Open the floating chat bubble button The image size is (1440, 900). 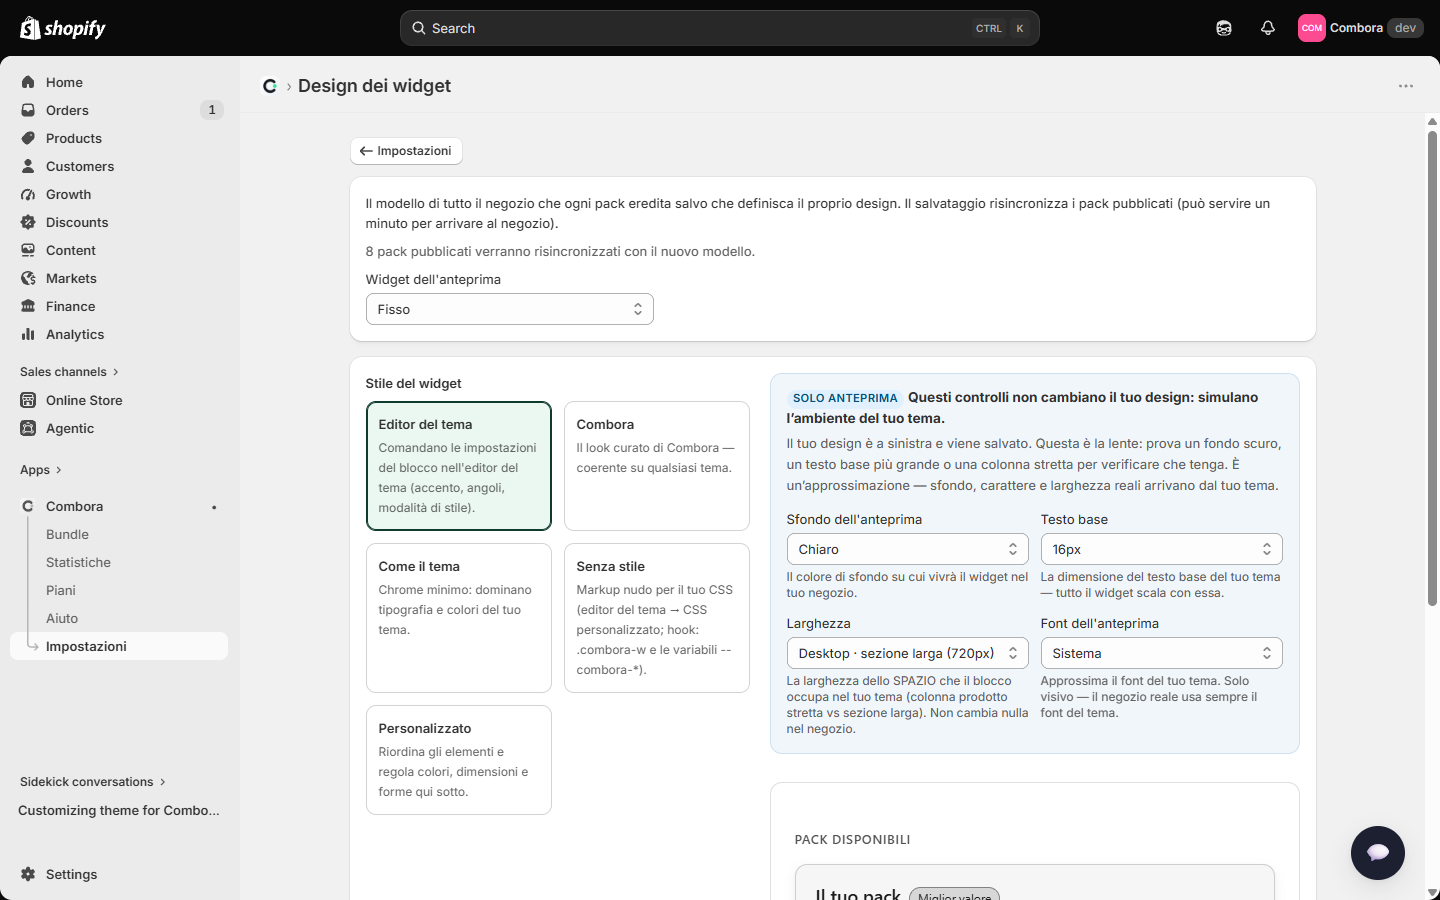(x=1378, y=853)
